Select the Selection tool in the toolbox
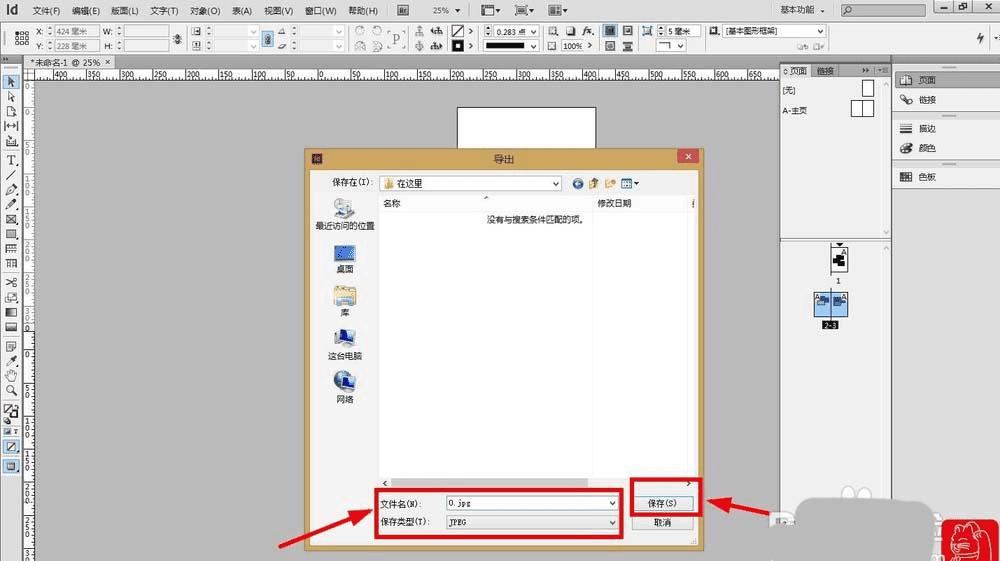The width and height of the screenshot is (1000, 561). pos(11,82)
